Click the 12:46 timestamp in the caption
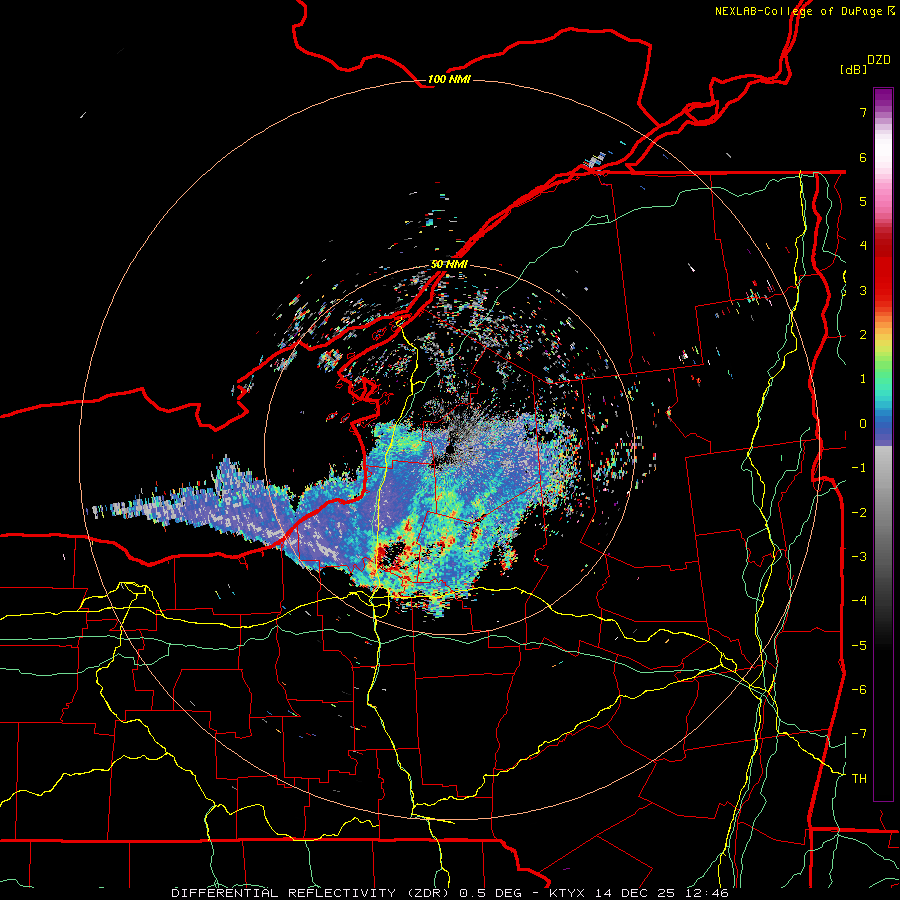Screen dimensions: 900x900 [709, 893]
